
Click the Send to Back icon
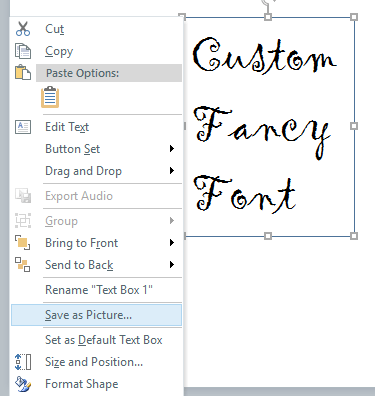pyautogui.click(x=22, y=265)
